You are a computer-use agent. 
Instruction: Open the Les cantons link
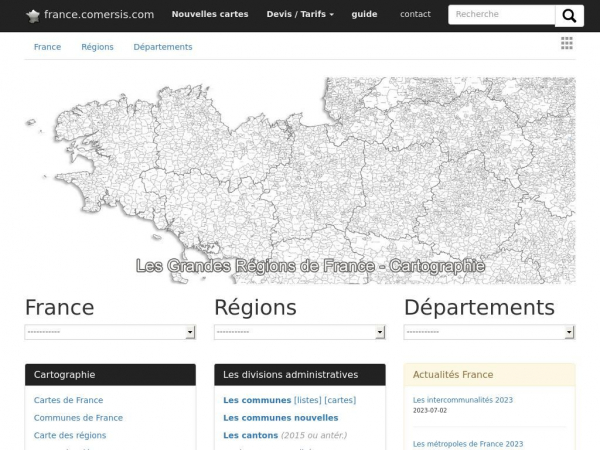(x=251, y=435)
